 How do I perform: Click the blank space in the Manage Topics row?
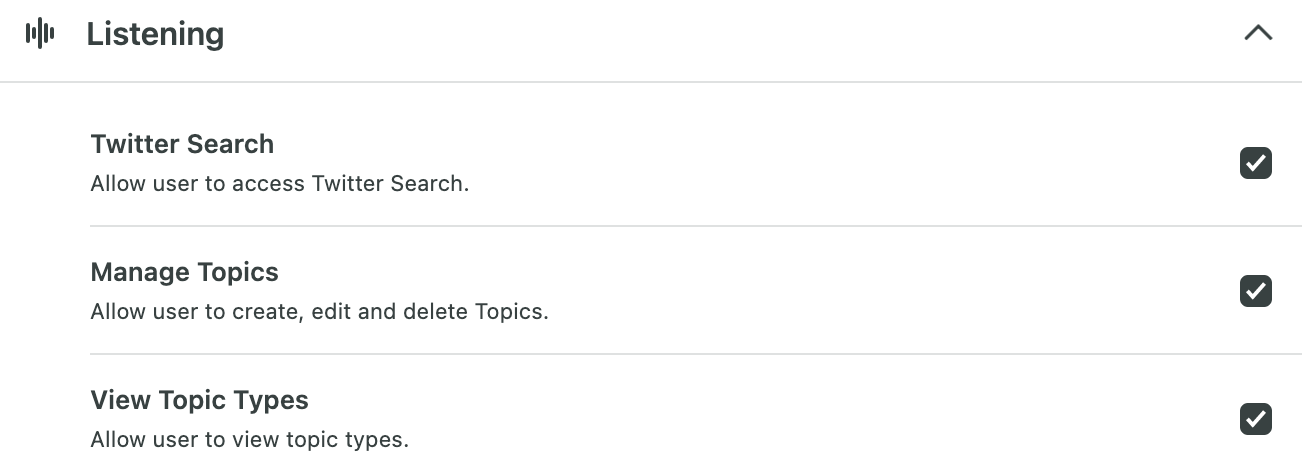click(x=890, y=291)
